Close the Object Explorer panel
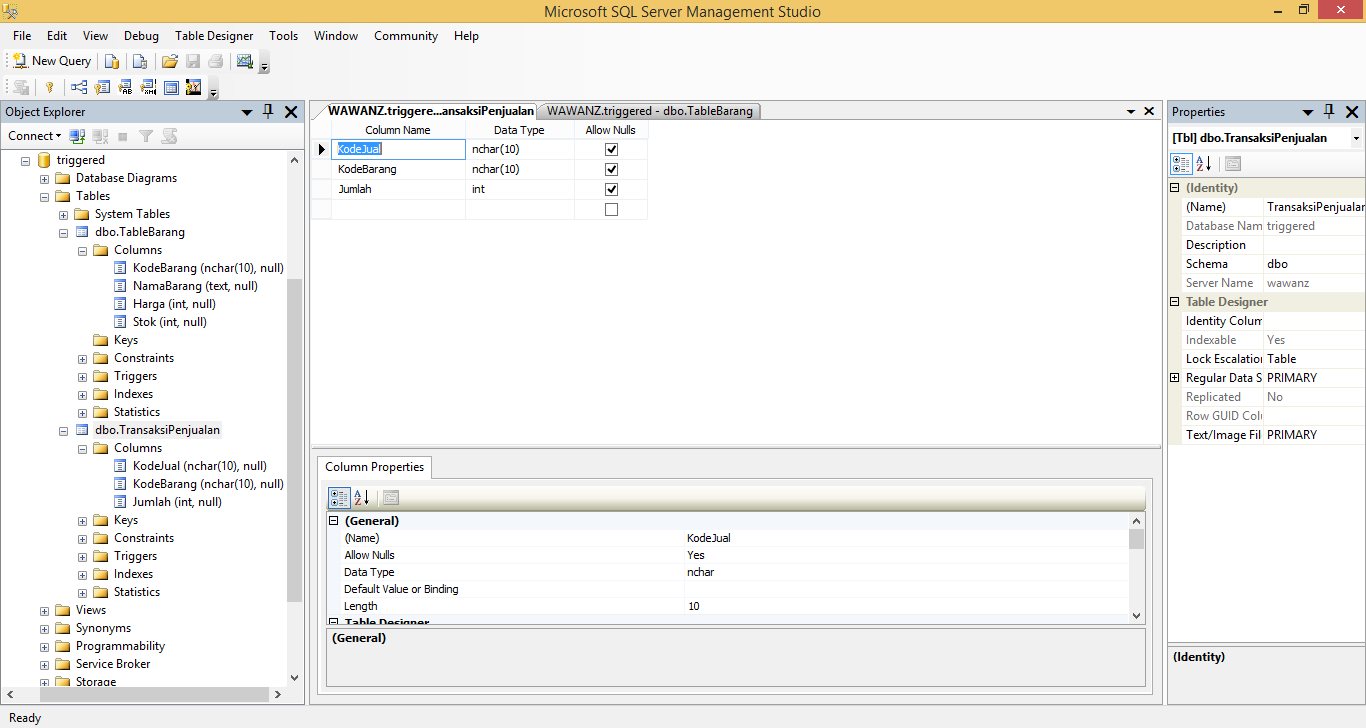Screen dimensions: 1366x728 [x=291, y=112]
